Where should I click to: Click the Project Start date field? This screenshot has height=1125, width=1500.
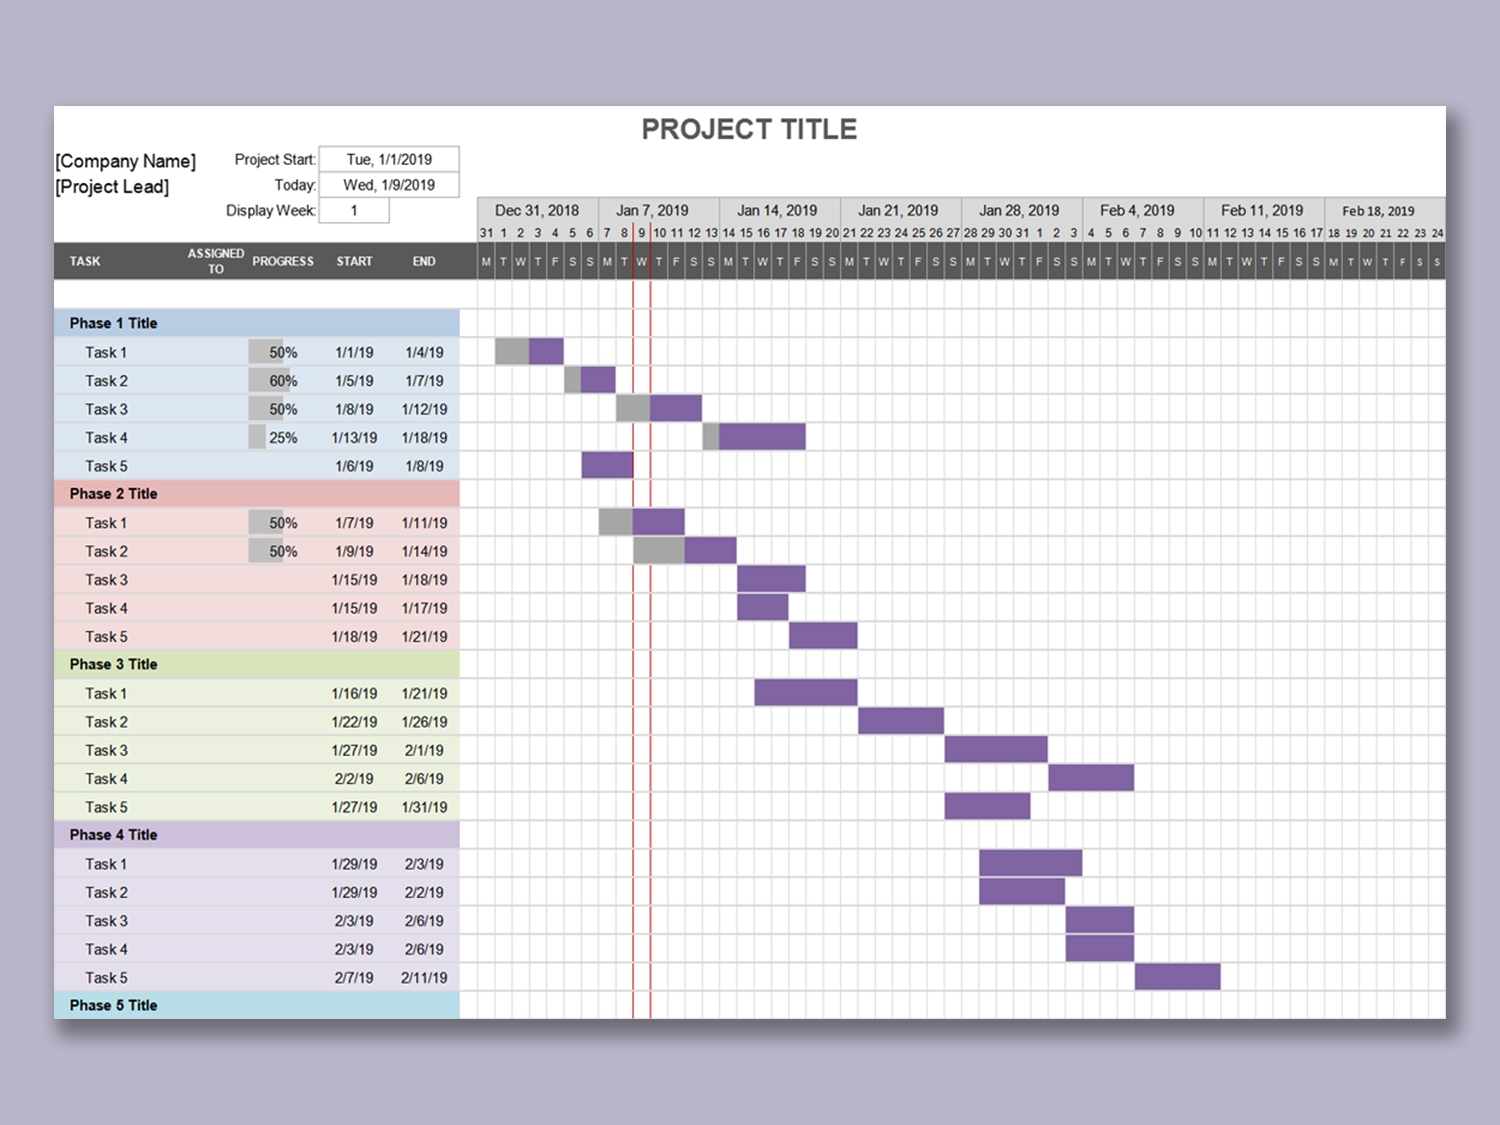coord(388,159)
